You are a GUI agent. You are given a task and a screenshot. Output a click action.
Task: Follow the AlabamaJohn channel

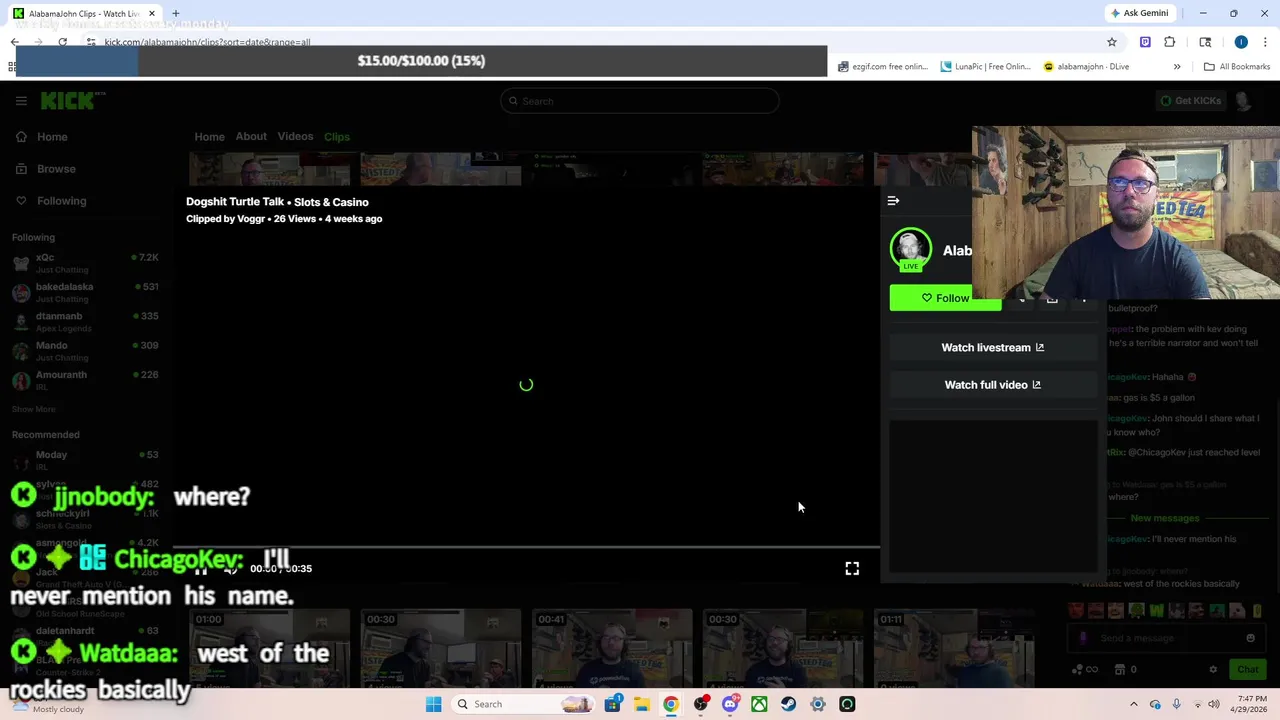945,298
